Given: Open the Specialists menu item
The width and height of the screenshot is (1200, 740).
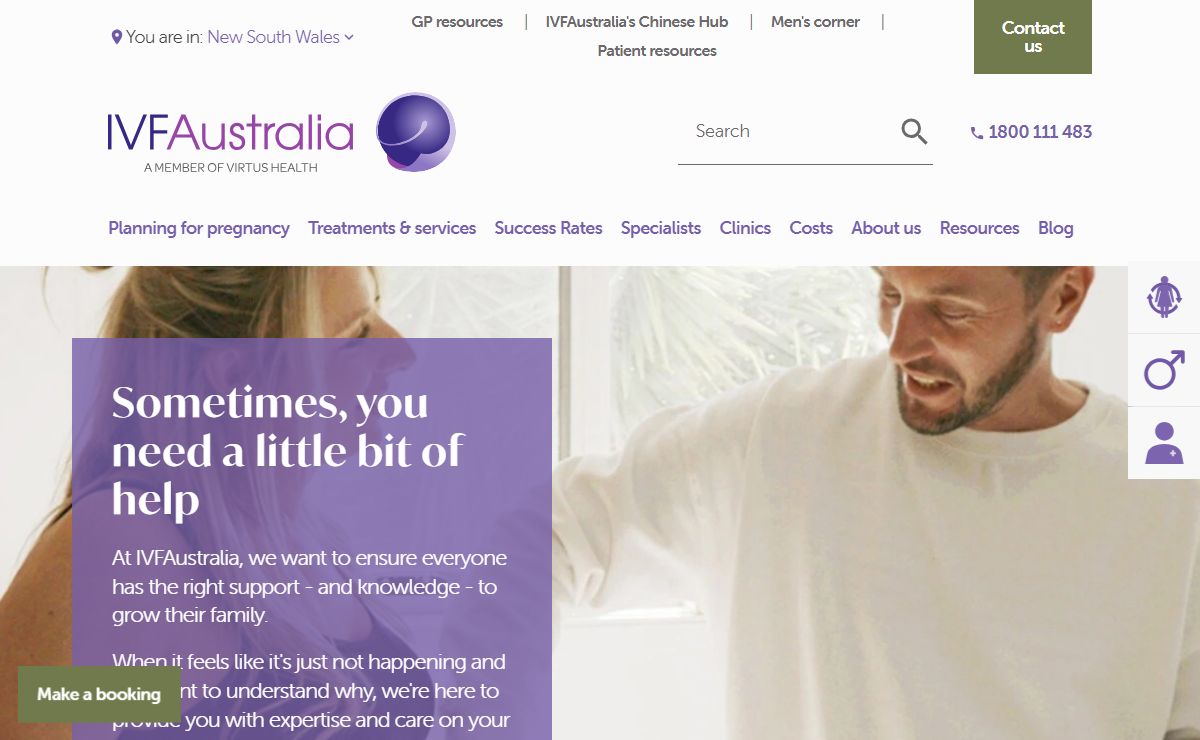Looking at the screenshot, I should pos(661,228).
